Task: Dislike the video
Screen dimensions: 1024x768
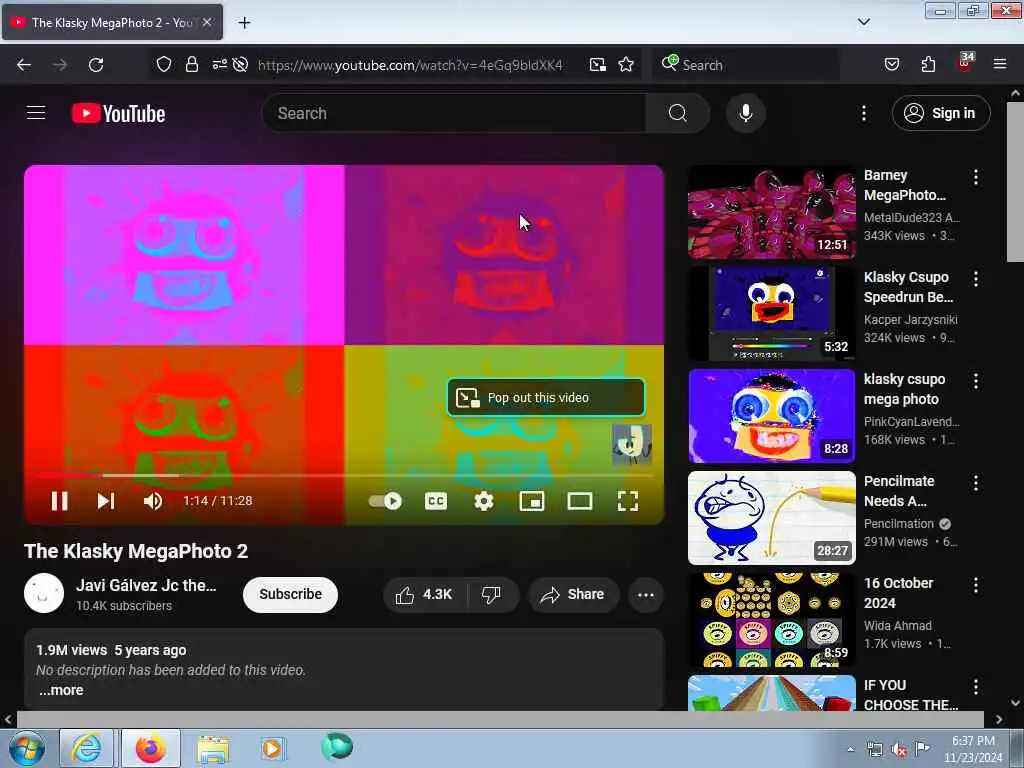Action: (x=491, y=594)
